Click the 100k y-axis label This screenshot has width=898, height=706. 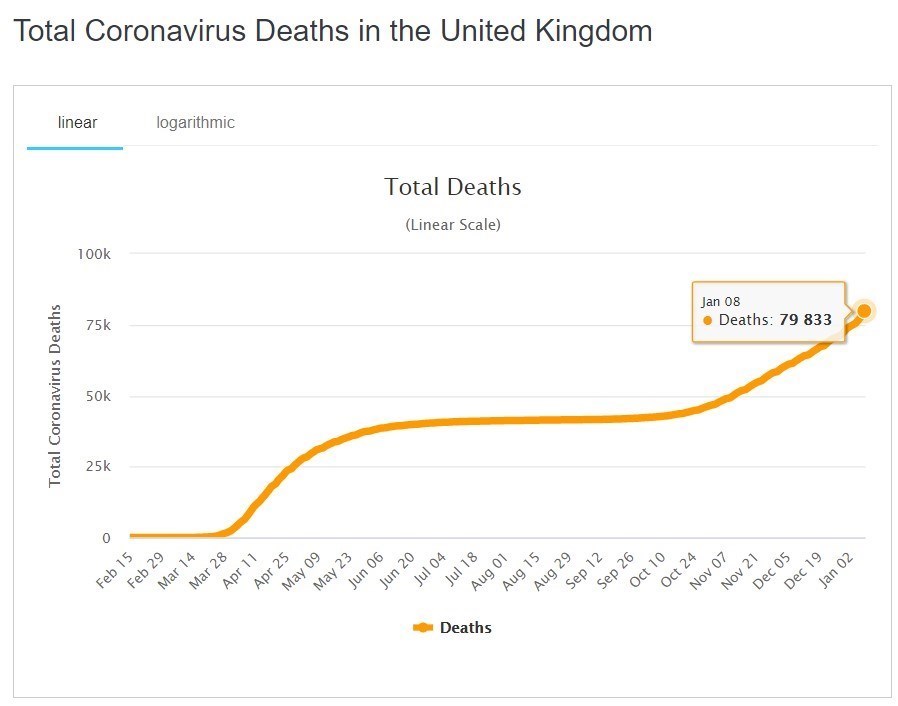coord(93,254)
